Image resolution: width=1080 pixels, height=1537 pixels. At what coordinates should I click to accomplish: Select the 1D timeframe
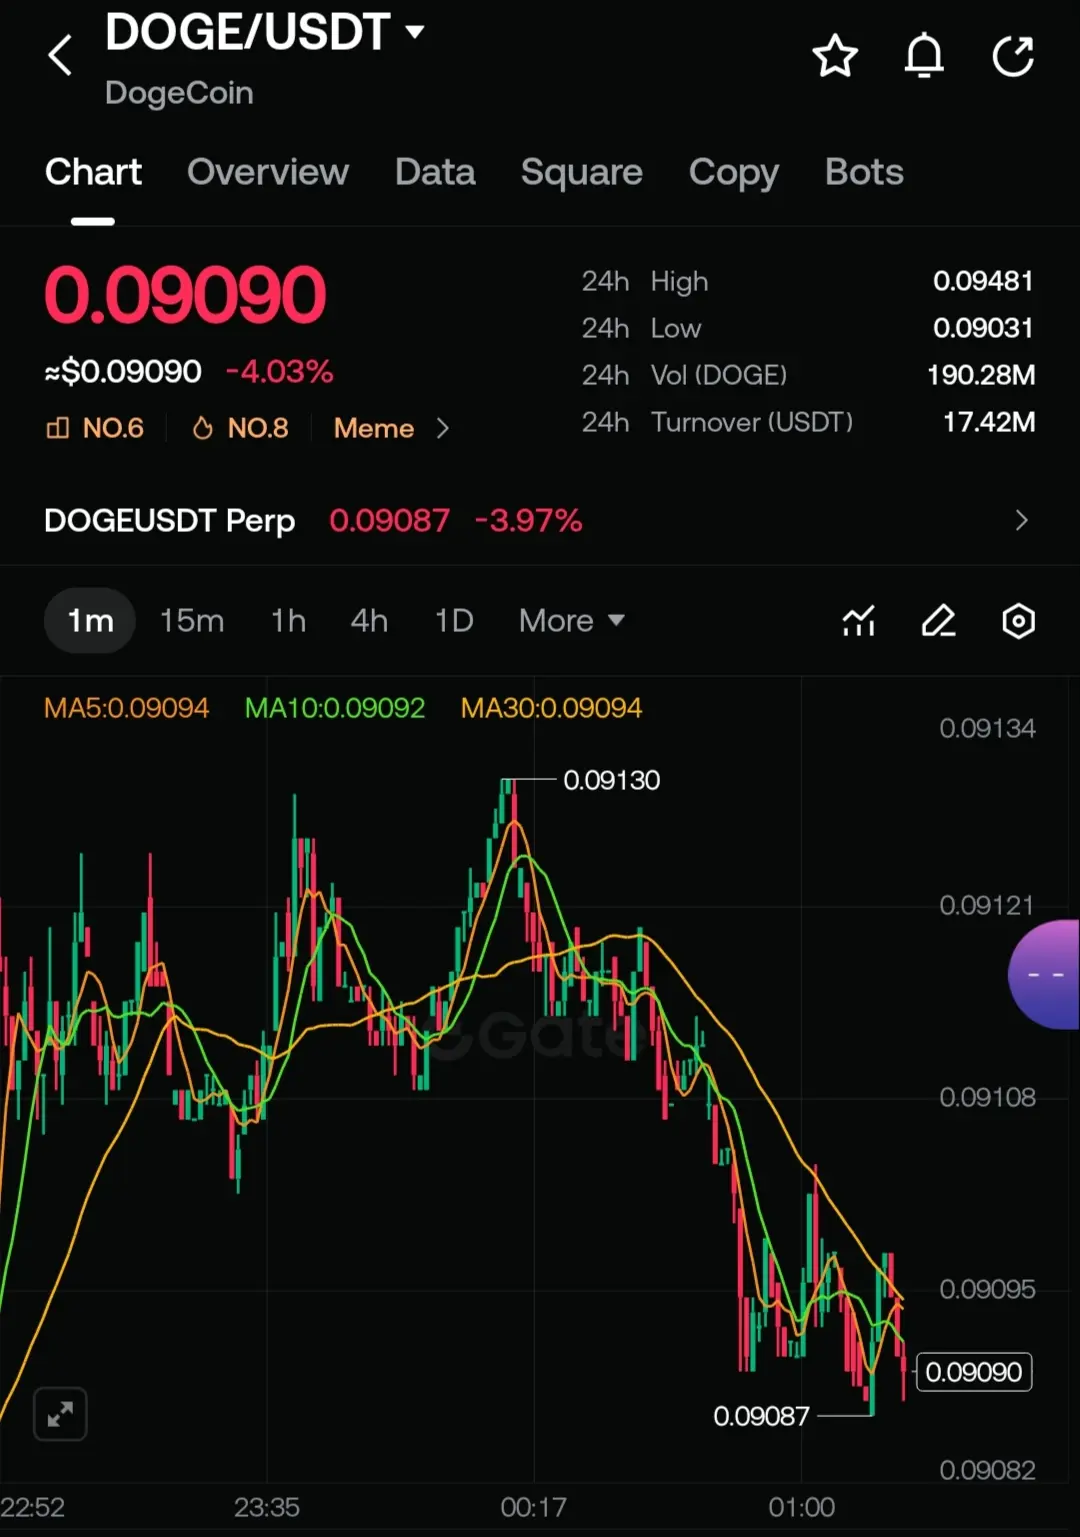point(454,621)
